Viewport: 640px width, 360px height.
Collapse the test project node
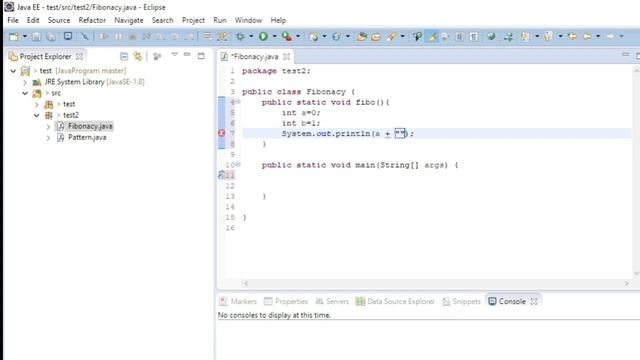(13, 71)
